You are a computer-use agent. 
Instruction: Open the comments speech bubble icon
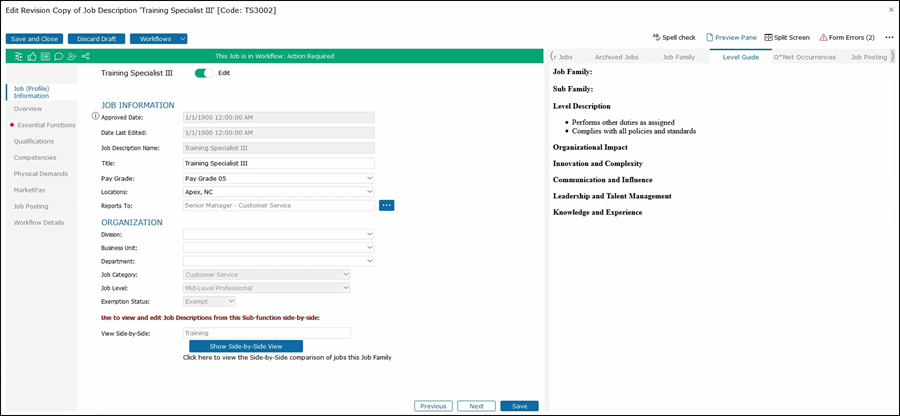[59, 56]
